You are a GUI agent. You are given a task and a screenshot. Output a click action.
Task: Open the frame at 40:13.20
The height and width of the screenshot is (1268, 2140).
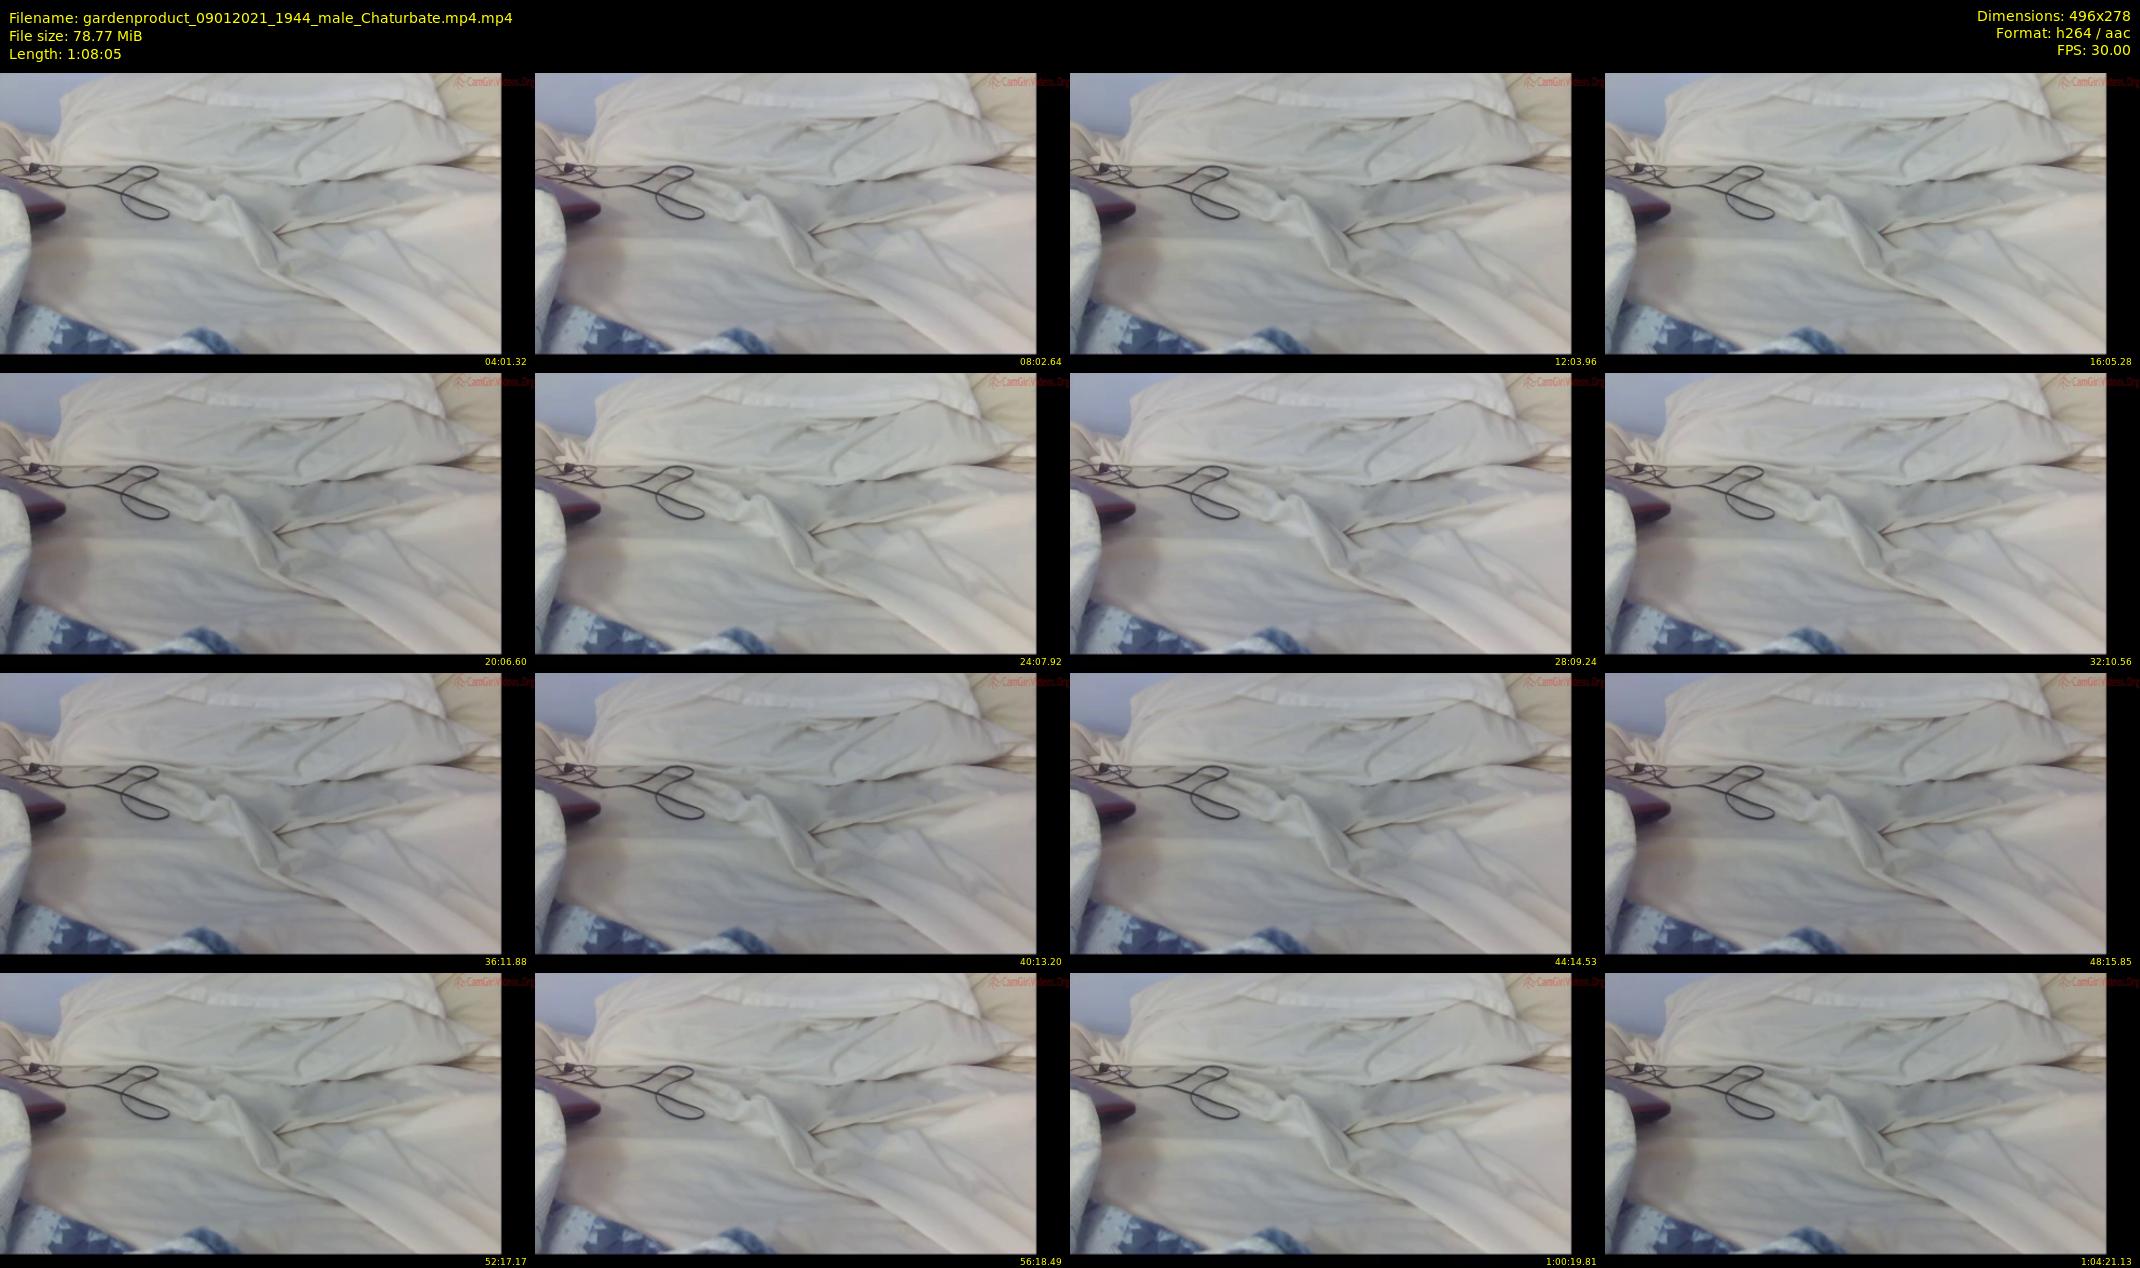785,813
